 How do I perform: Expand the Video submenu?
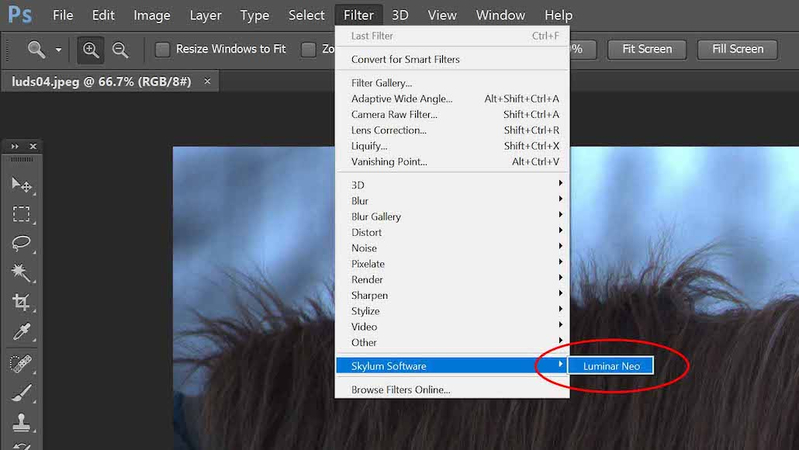click(x=452, y=327)
